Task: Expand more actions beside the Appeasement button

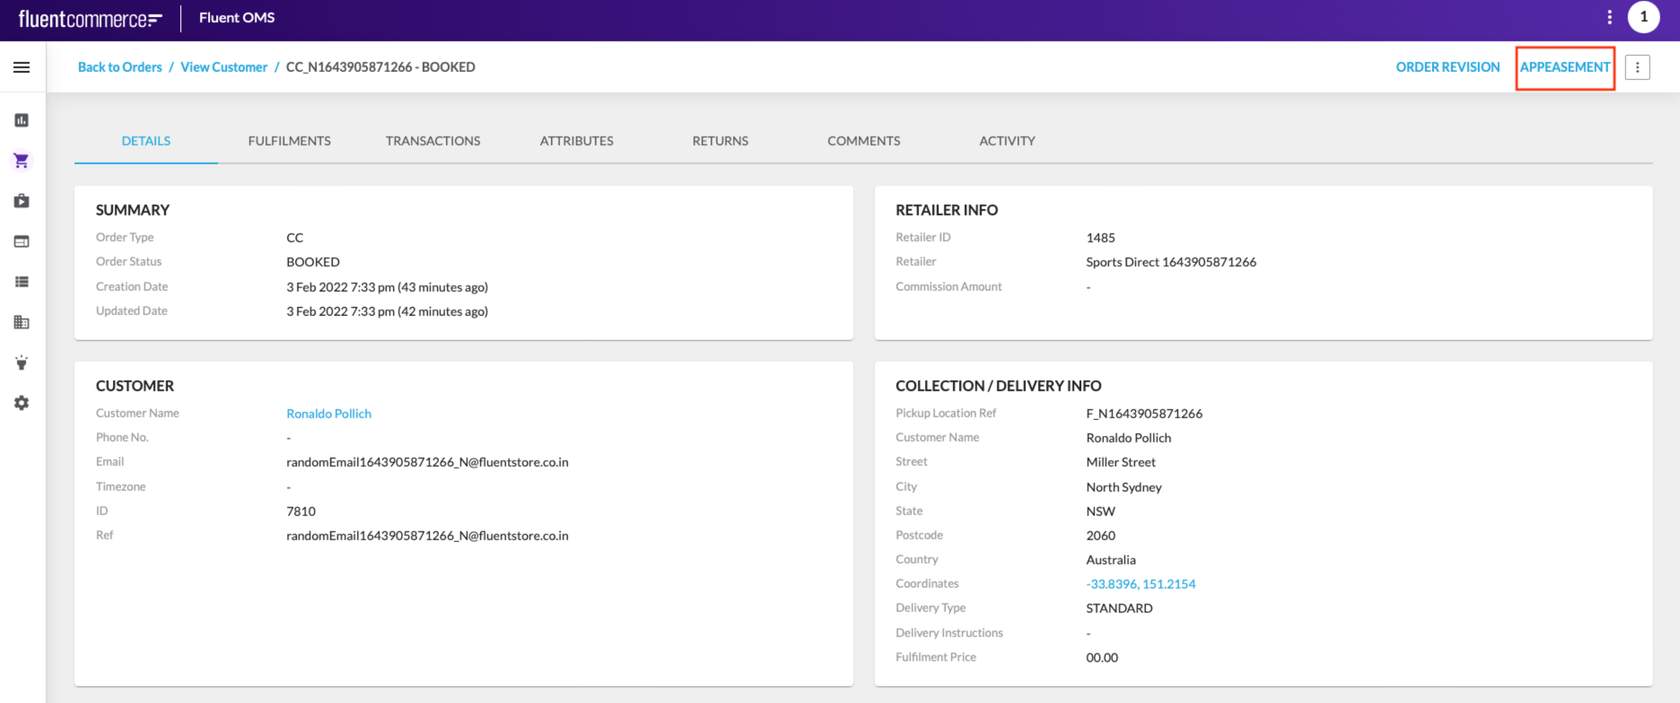Action: click(1637, 67)
